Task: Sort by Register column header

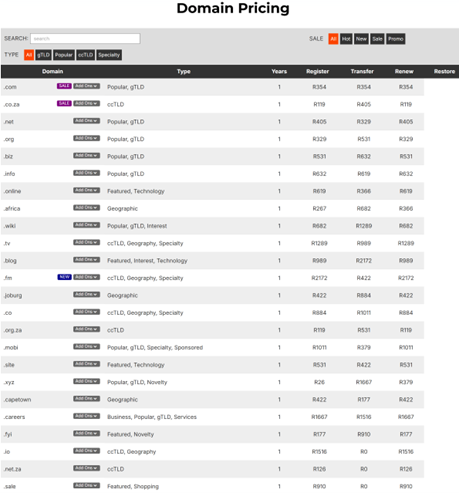Action: pyautogui.click(x=318, y=71)
